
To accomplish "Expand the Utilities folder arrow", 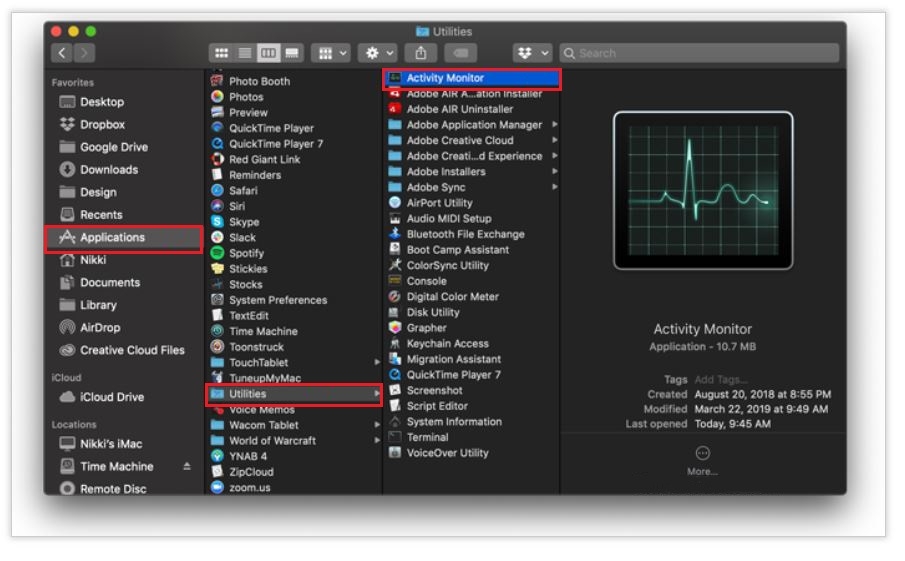I will click(377, 394).
